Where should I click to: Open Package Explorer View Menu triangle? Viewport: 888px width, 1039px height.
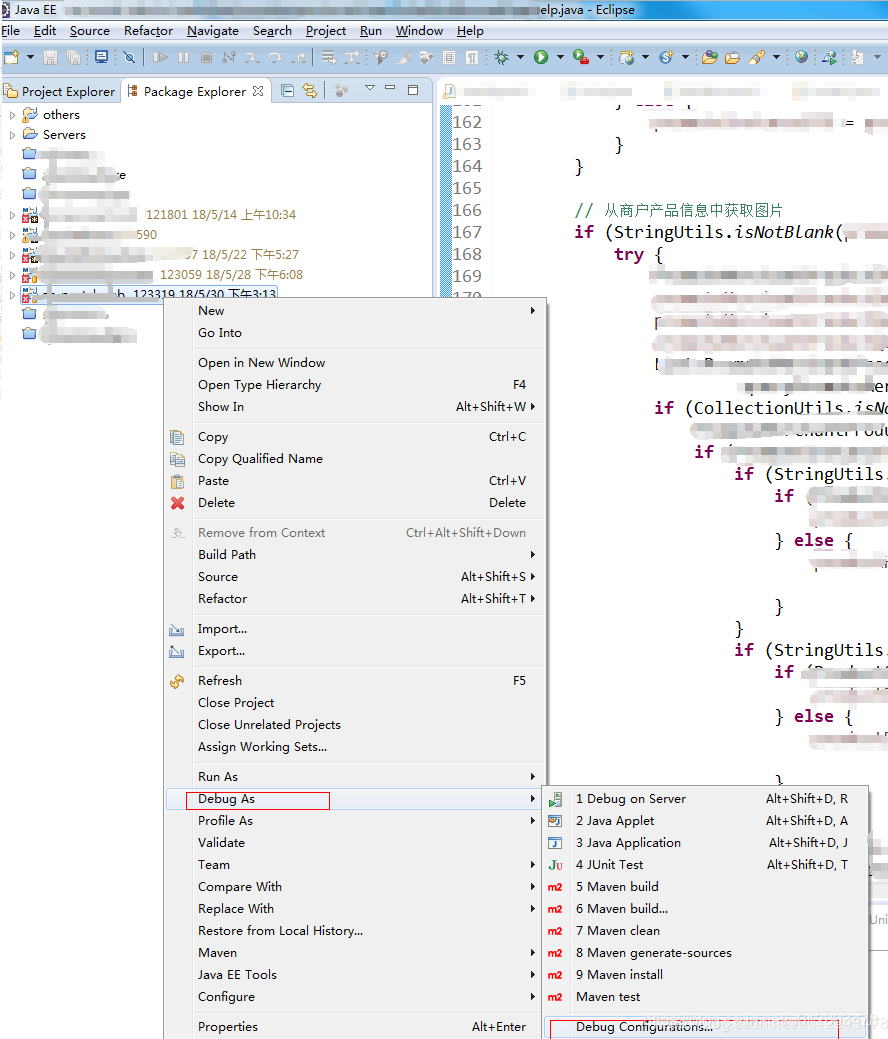[370, 89]
